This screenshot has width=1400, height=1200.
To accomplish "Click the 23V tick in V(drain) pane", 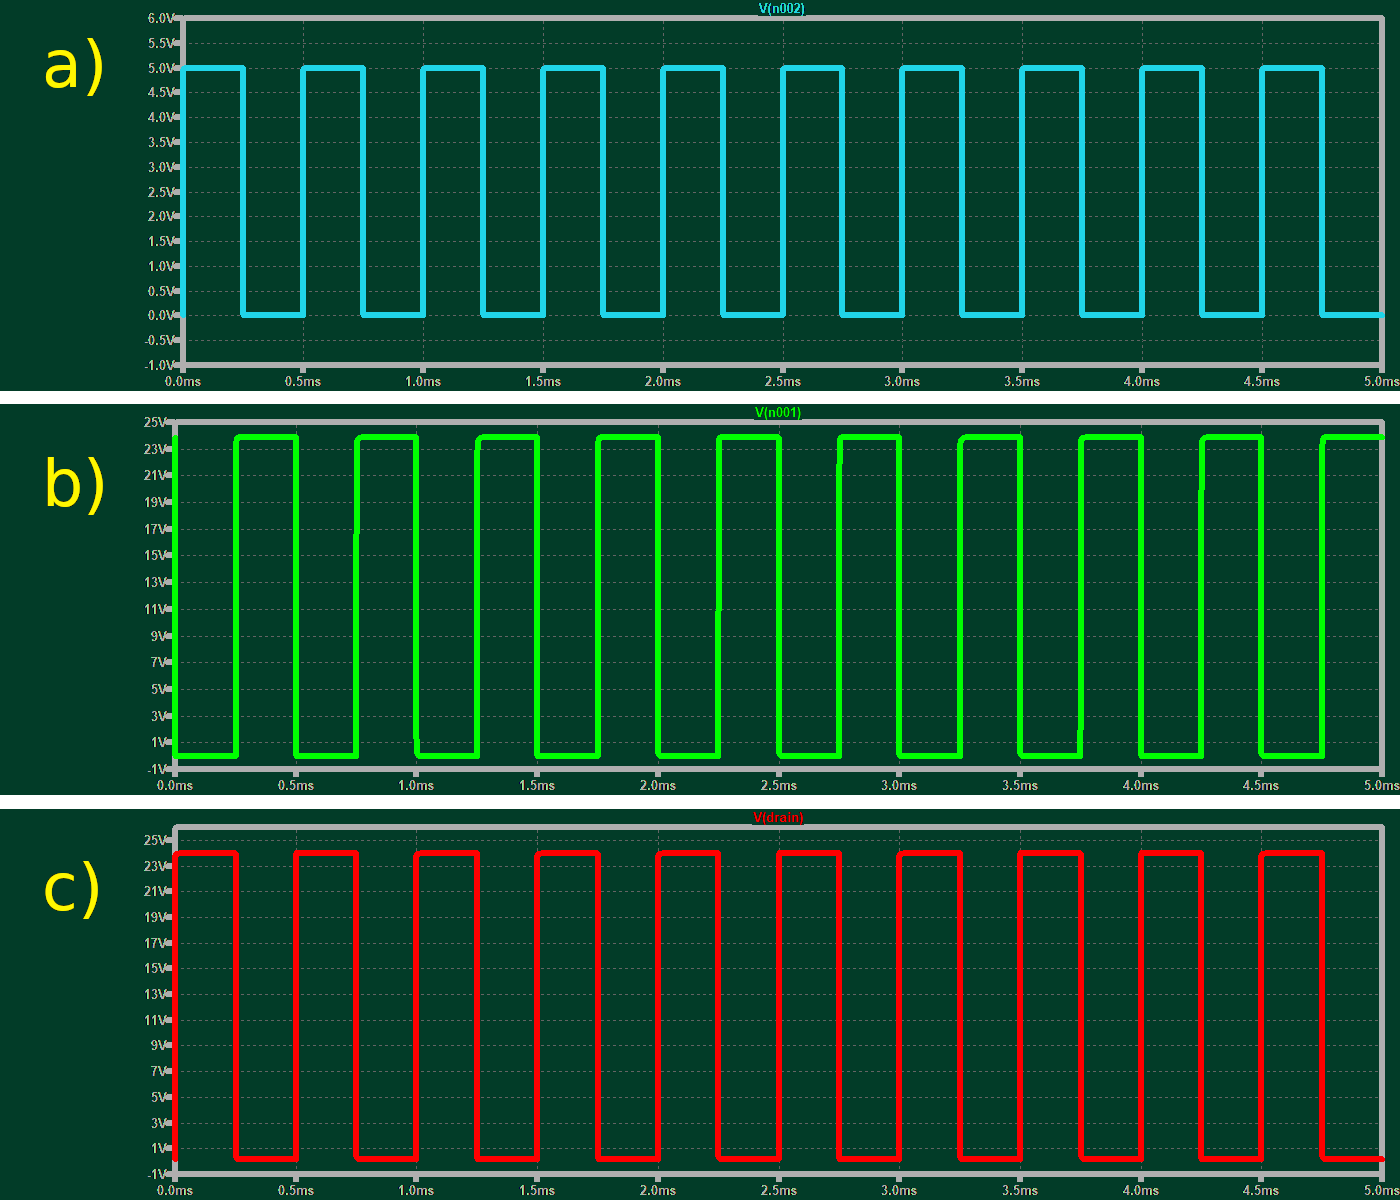I will coord(157,866).
